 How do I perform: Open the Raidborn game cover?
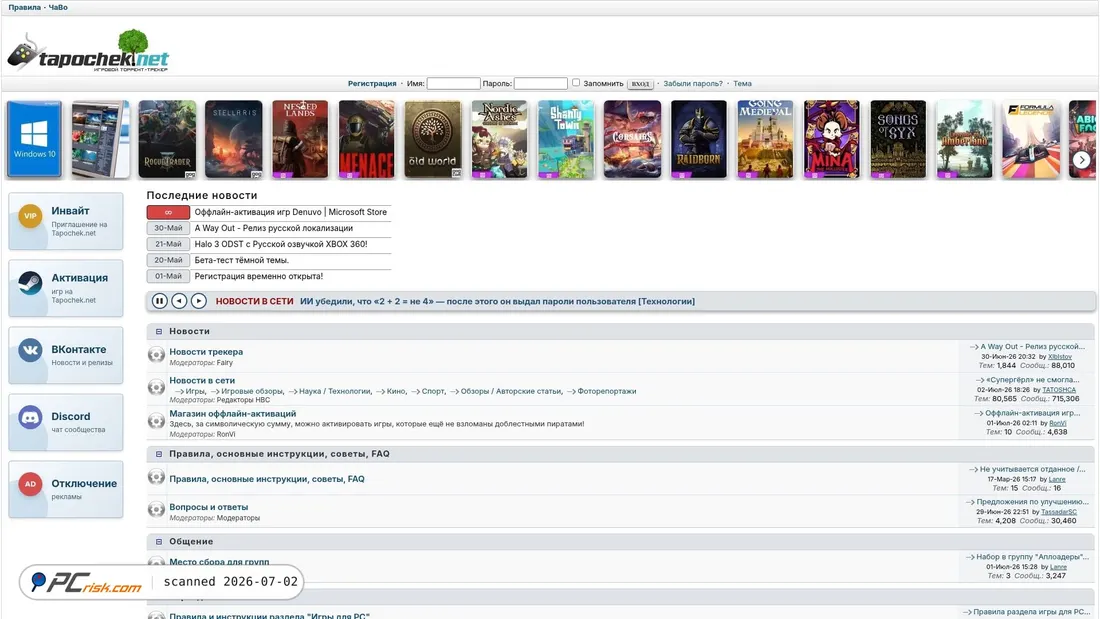pyautogui.click(x=699, y=139)
